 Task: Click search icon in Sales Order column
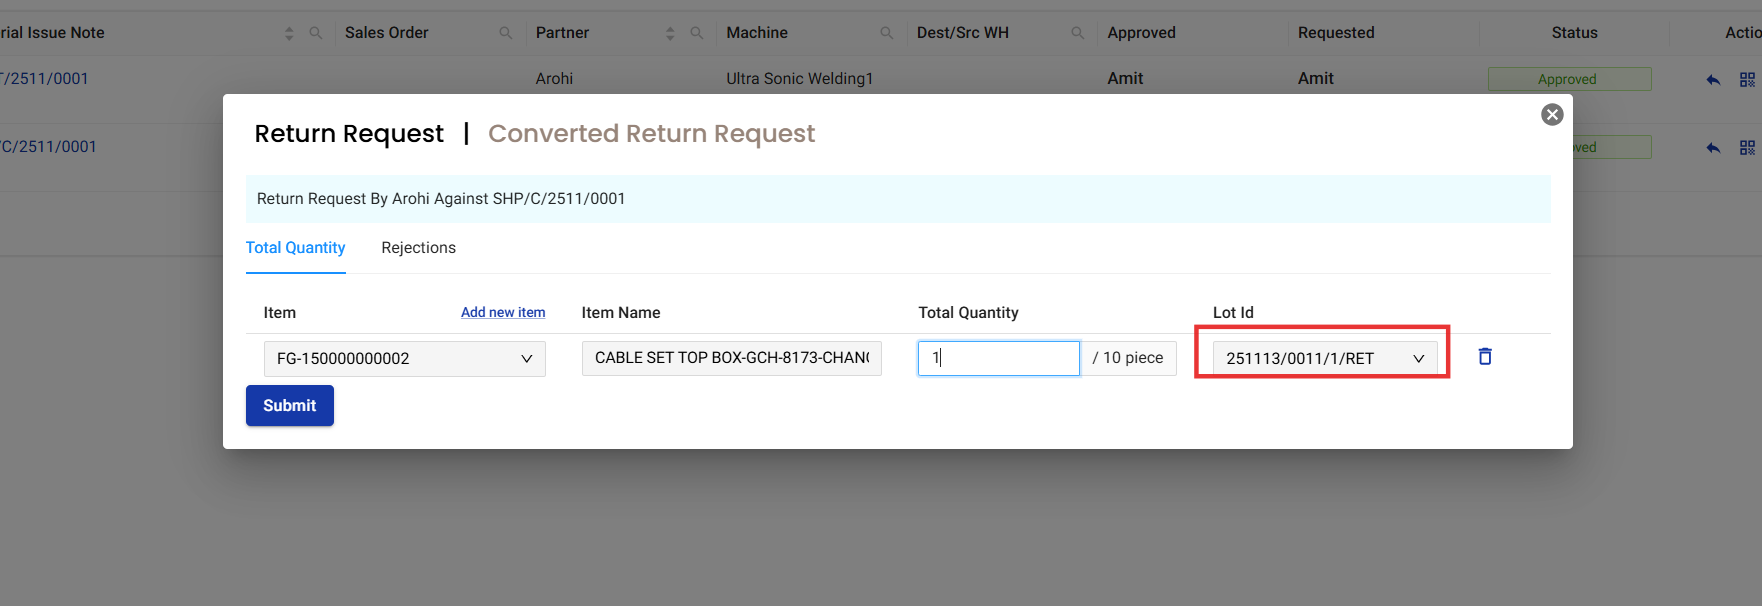tap(506, 33)
